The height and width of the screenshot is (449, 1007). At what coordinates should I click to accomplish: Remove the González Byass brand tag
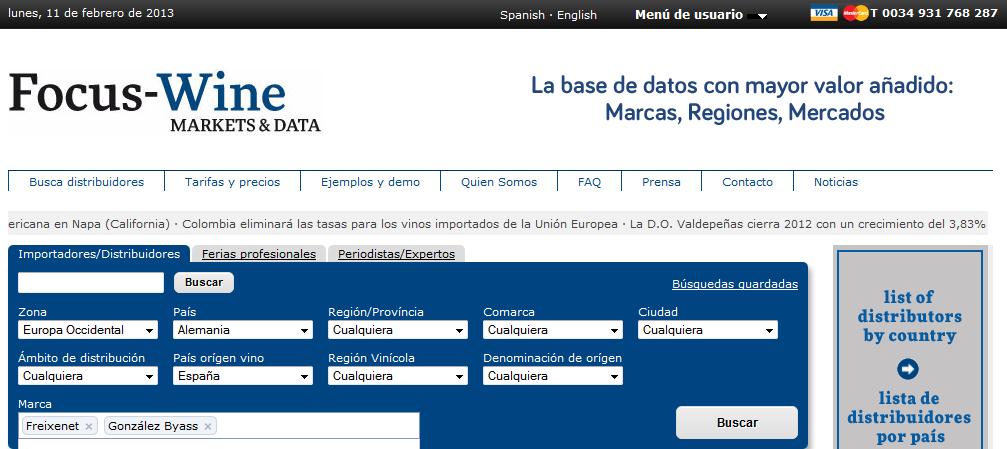click(207, 426)
